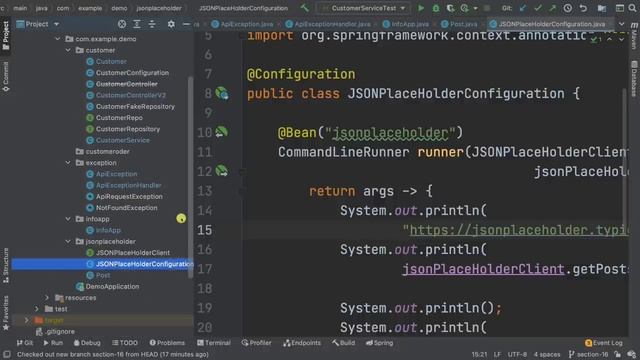640x360 pixels.
Task: Click the run anything window icon
Action: click(620, 8)
